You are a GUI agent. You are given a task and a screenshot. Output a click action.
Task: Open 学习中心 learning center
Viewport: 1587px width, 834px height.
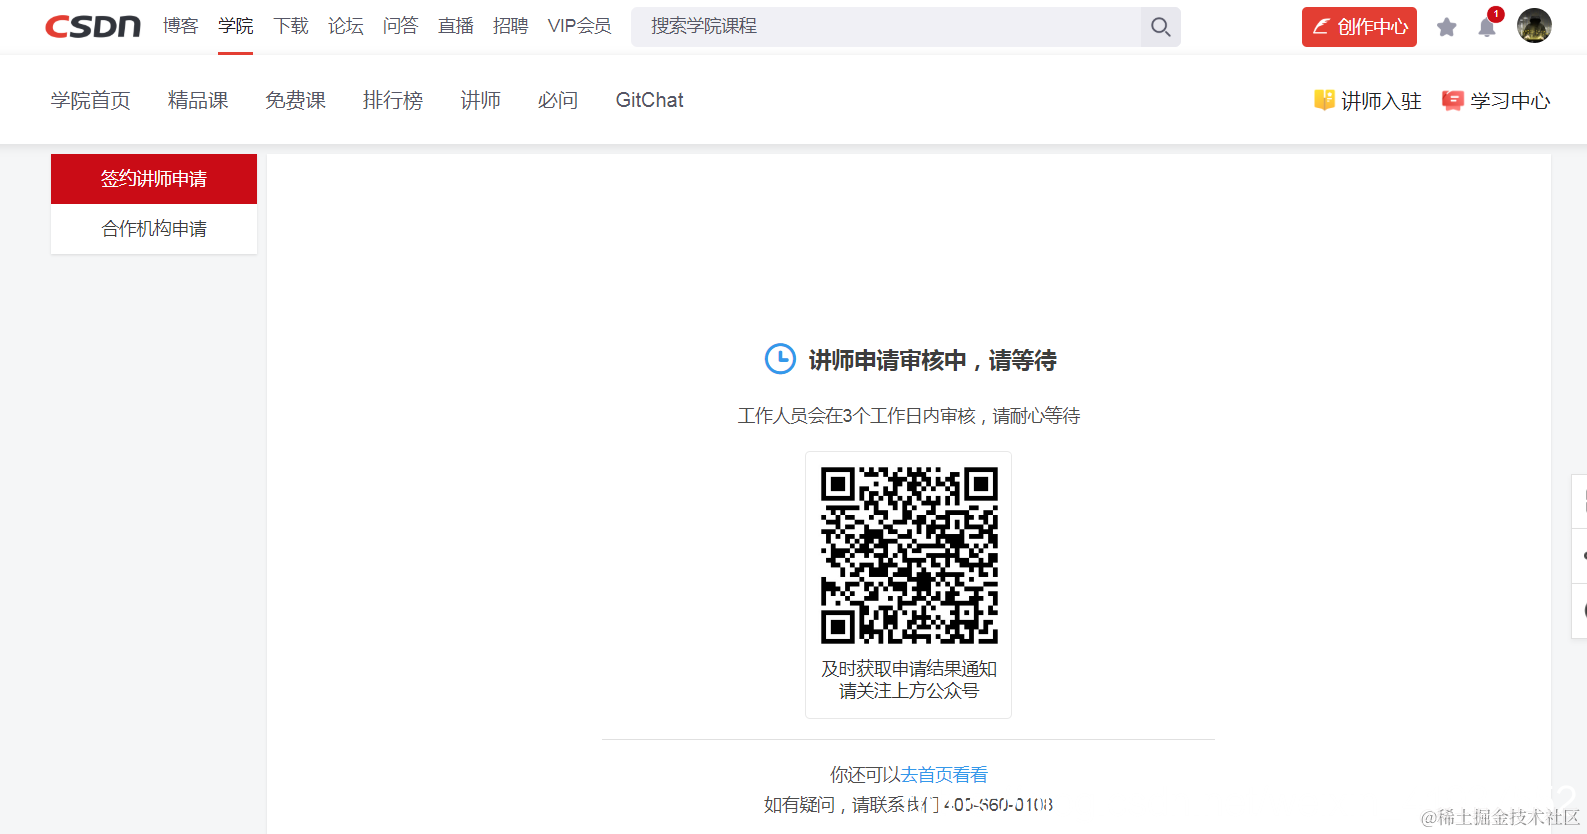[x=1496, y=101]
